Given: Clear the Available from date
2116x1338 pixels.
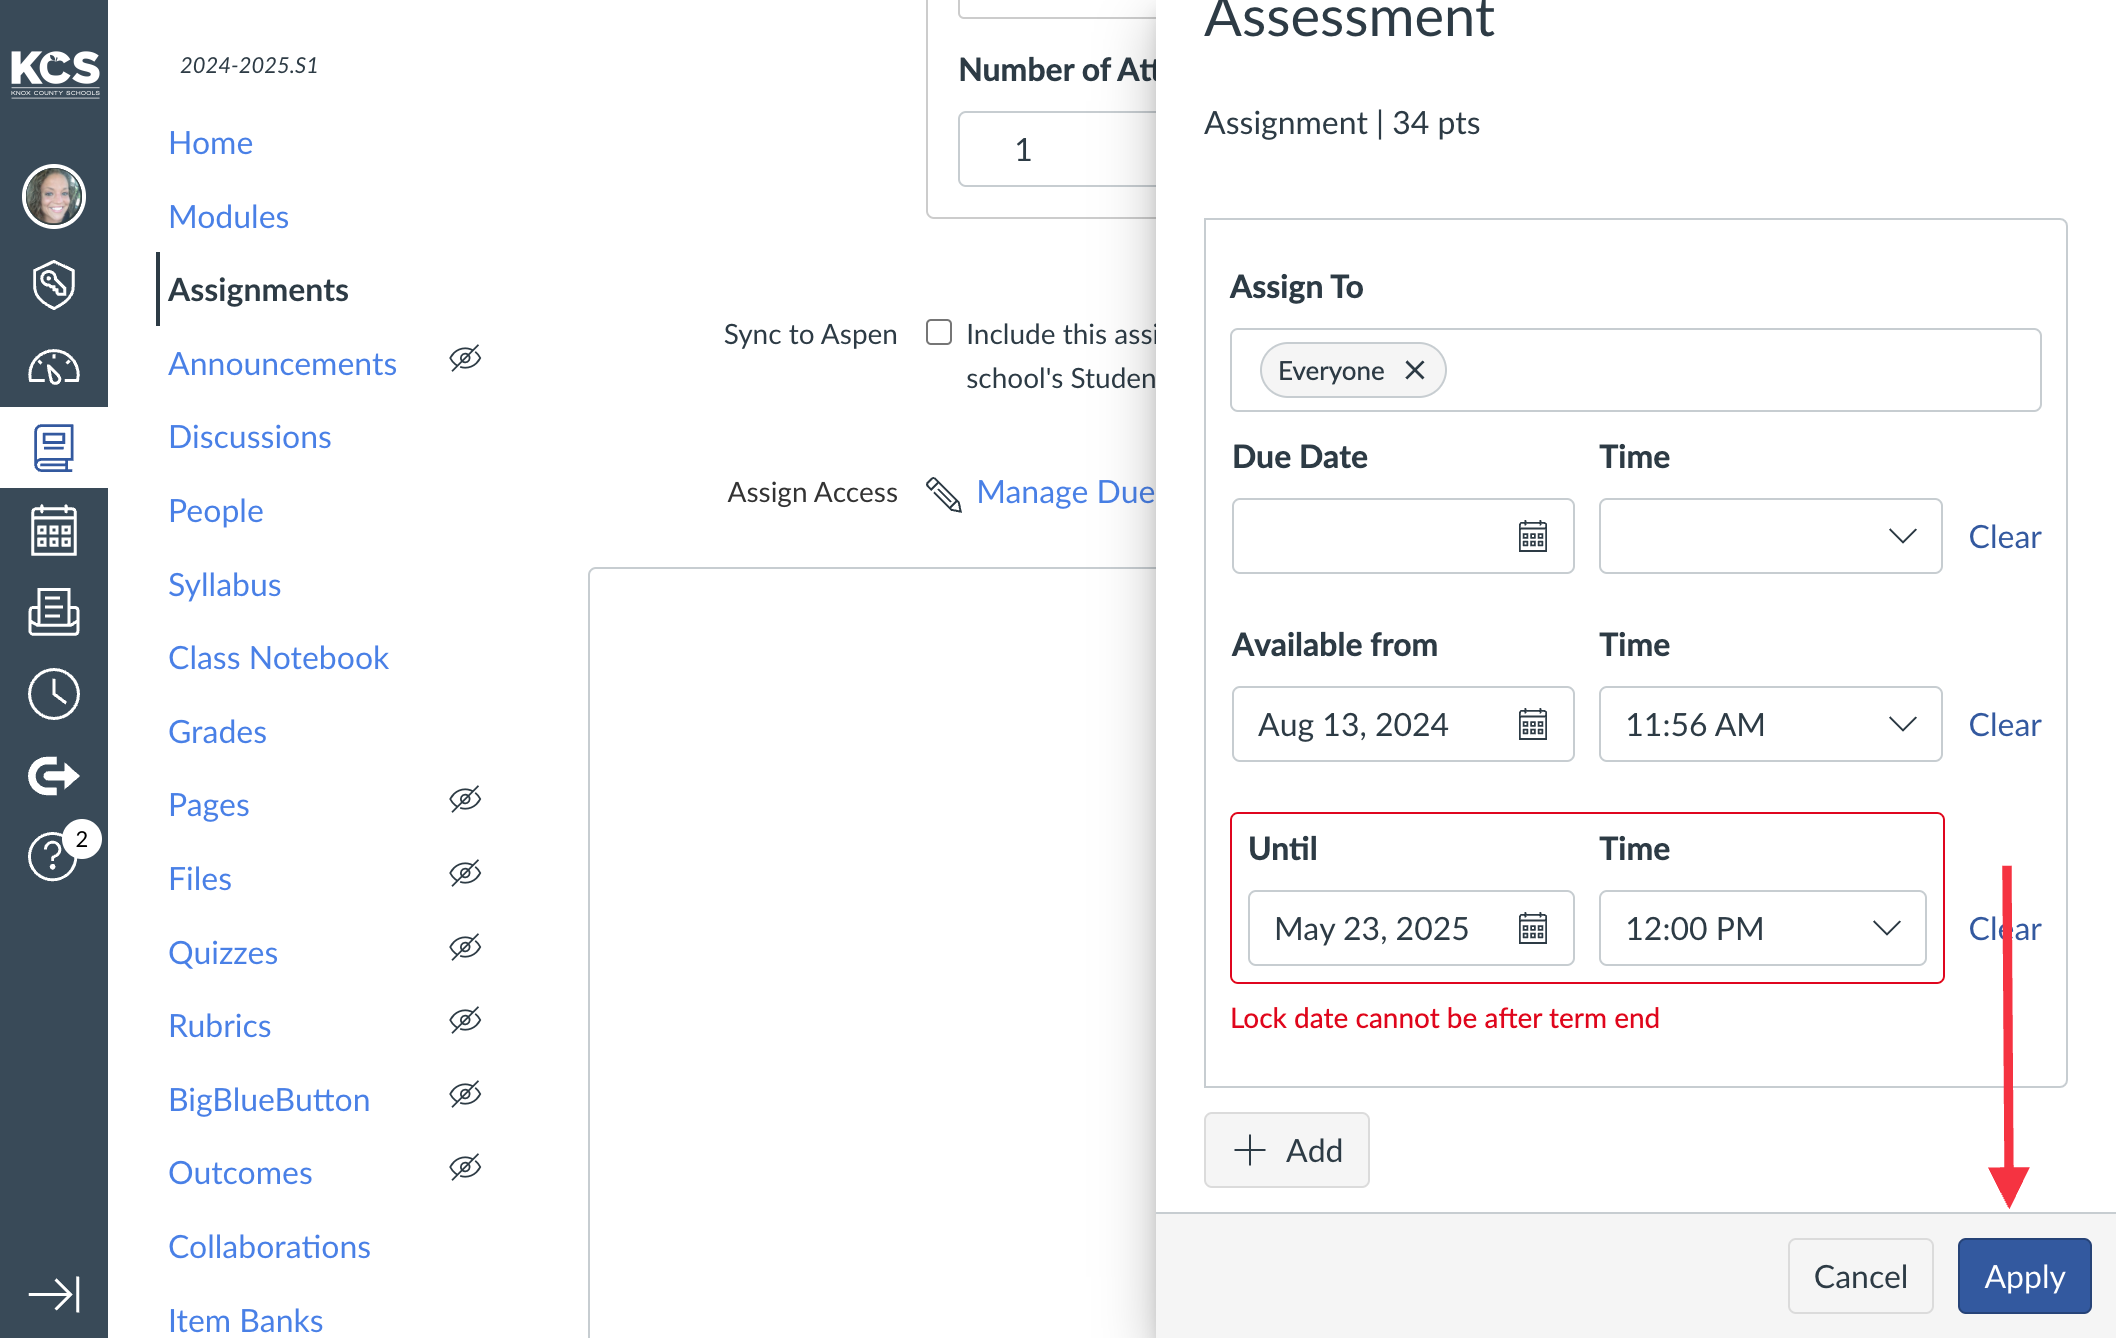Looking at the screenshot, I should (2004, 725).
